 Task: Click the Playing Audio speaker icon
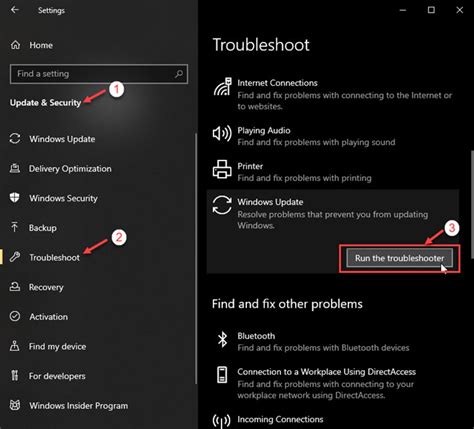click(222, 134)
